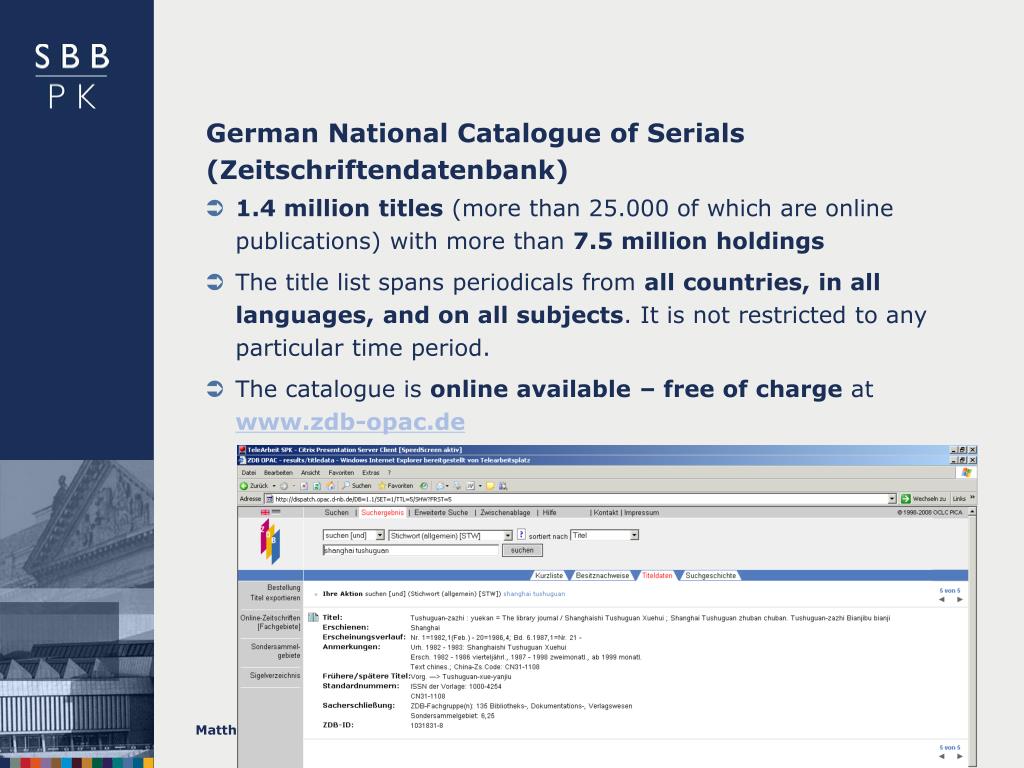Click the green Zurück back arrow icon
The height and width of the screenshot is (768, 1024).
244,486
